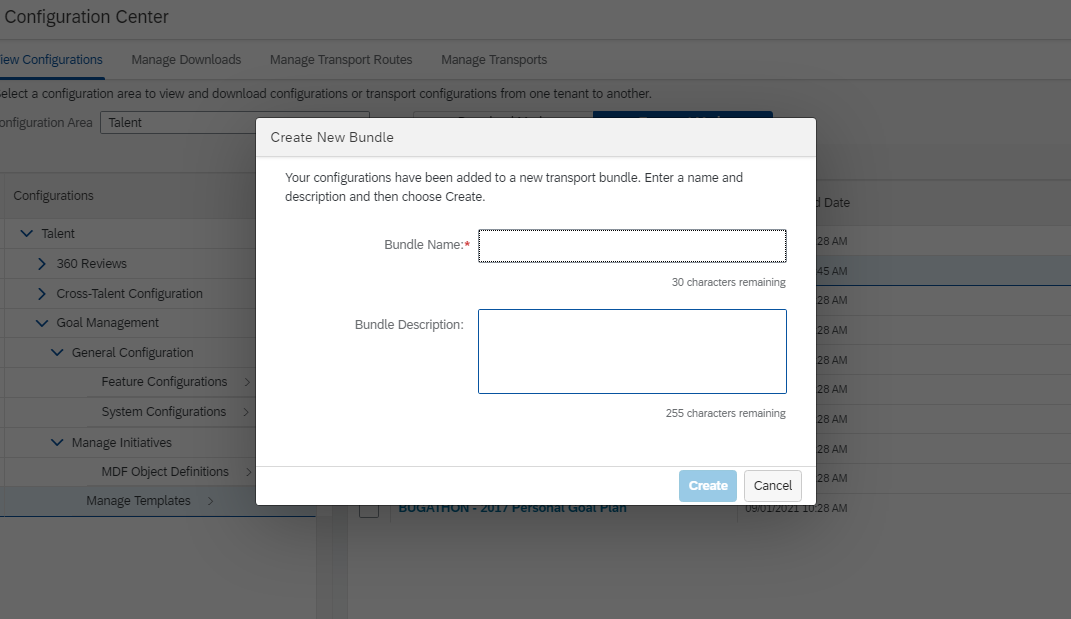Viewport: 1071px width, 619px height.
Task: Select Manage Templates tree item
Action: (138, 501)
